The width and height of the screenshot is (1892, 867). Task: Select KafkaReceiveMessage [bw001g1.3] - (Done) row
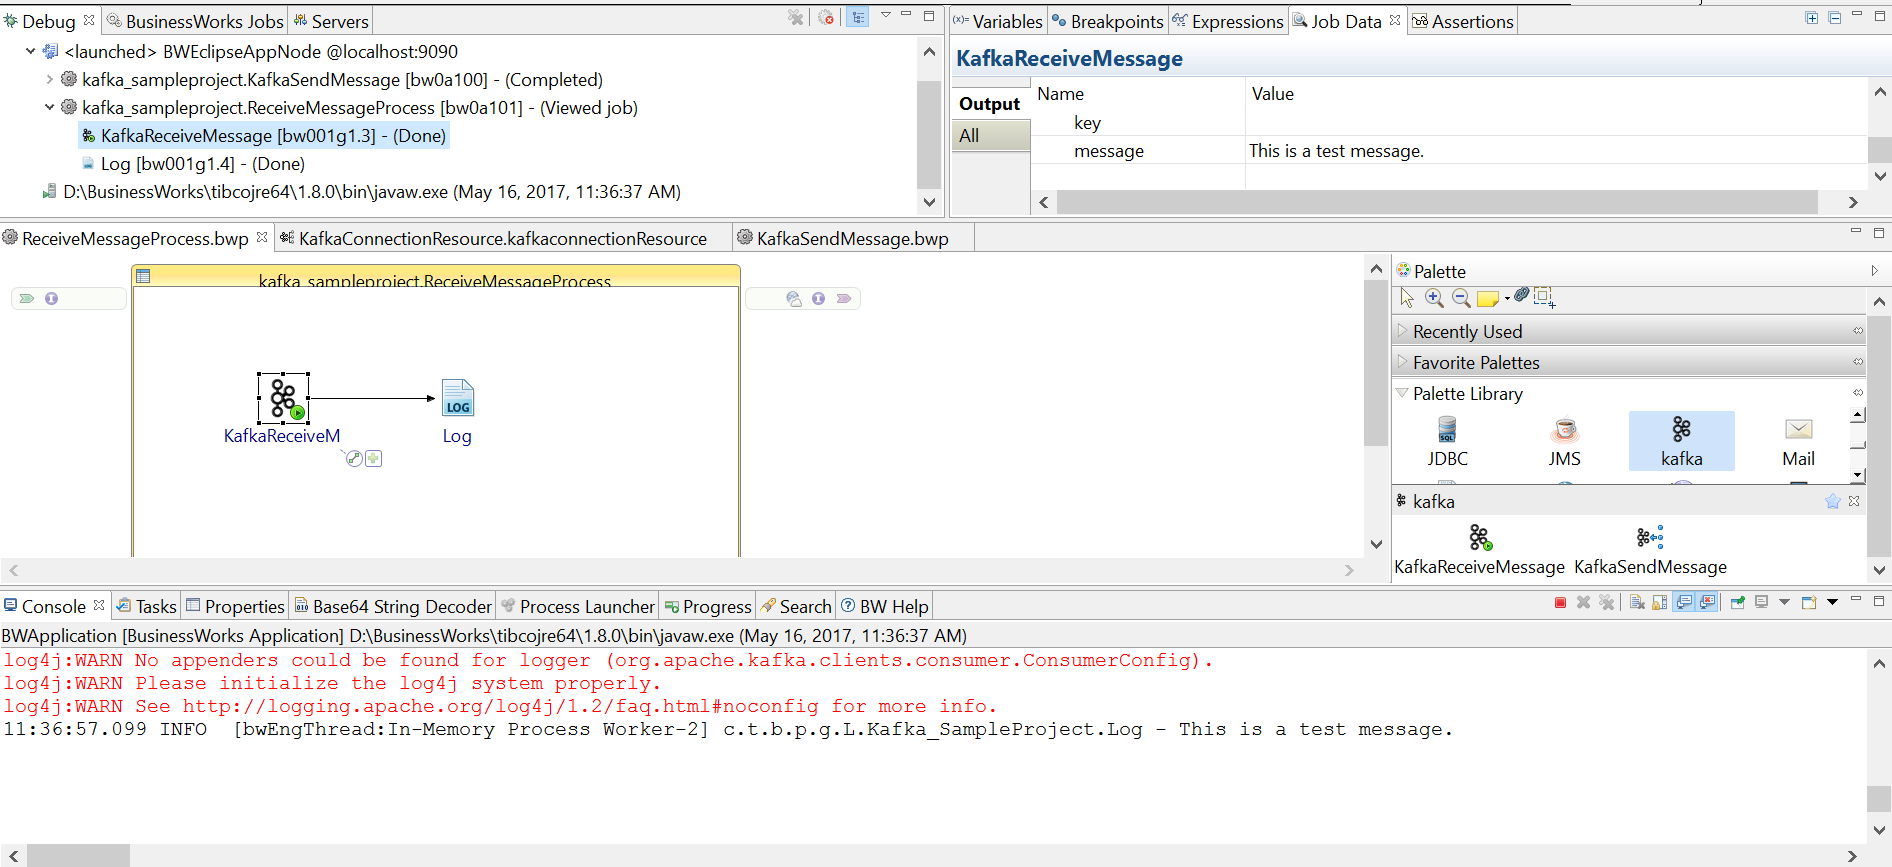point(264,135)
